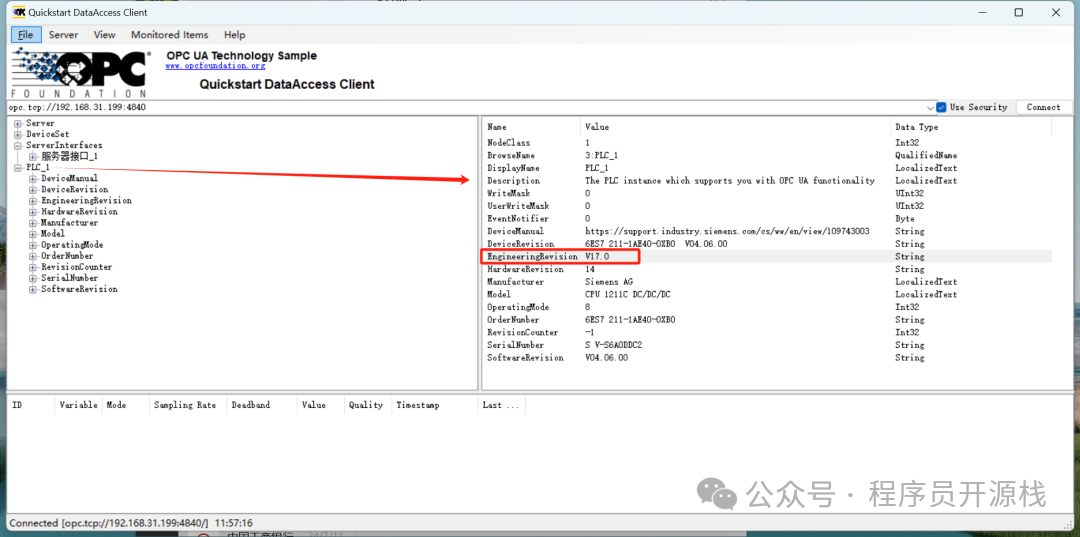Screen dimensions: 1080x537
Task: Expand the RevisionCounter tree node
Action: [x=32, y=266]
